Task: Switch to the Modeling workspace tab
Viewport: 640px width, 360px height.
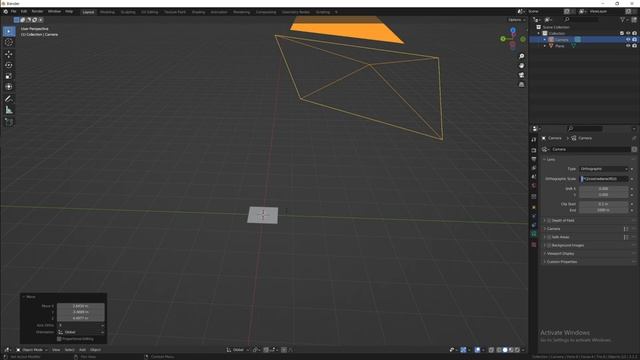Action: [107, 12]
